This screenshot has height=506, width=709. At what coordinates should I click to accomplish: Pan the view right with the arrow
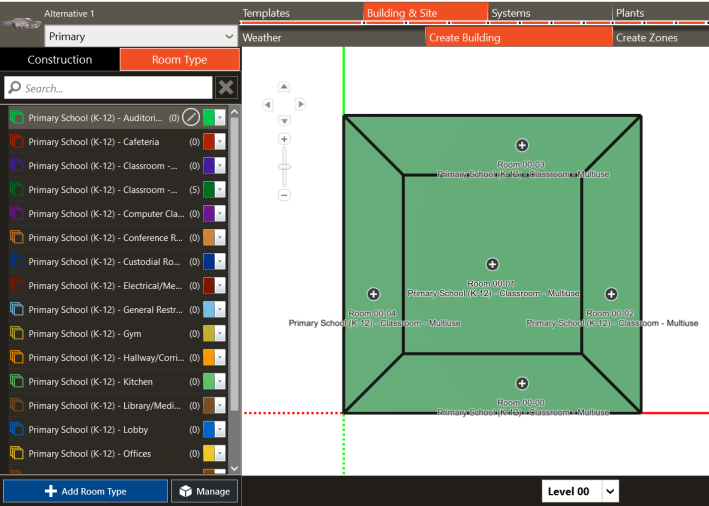(300, 104)
